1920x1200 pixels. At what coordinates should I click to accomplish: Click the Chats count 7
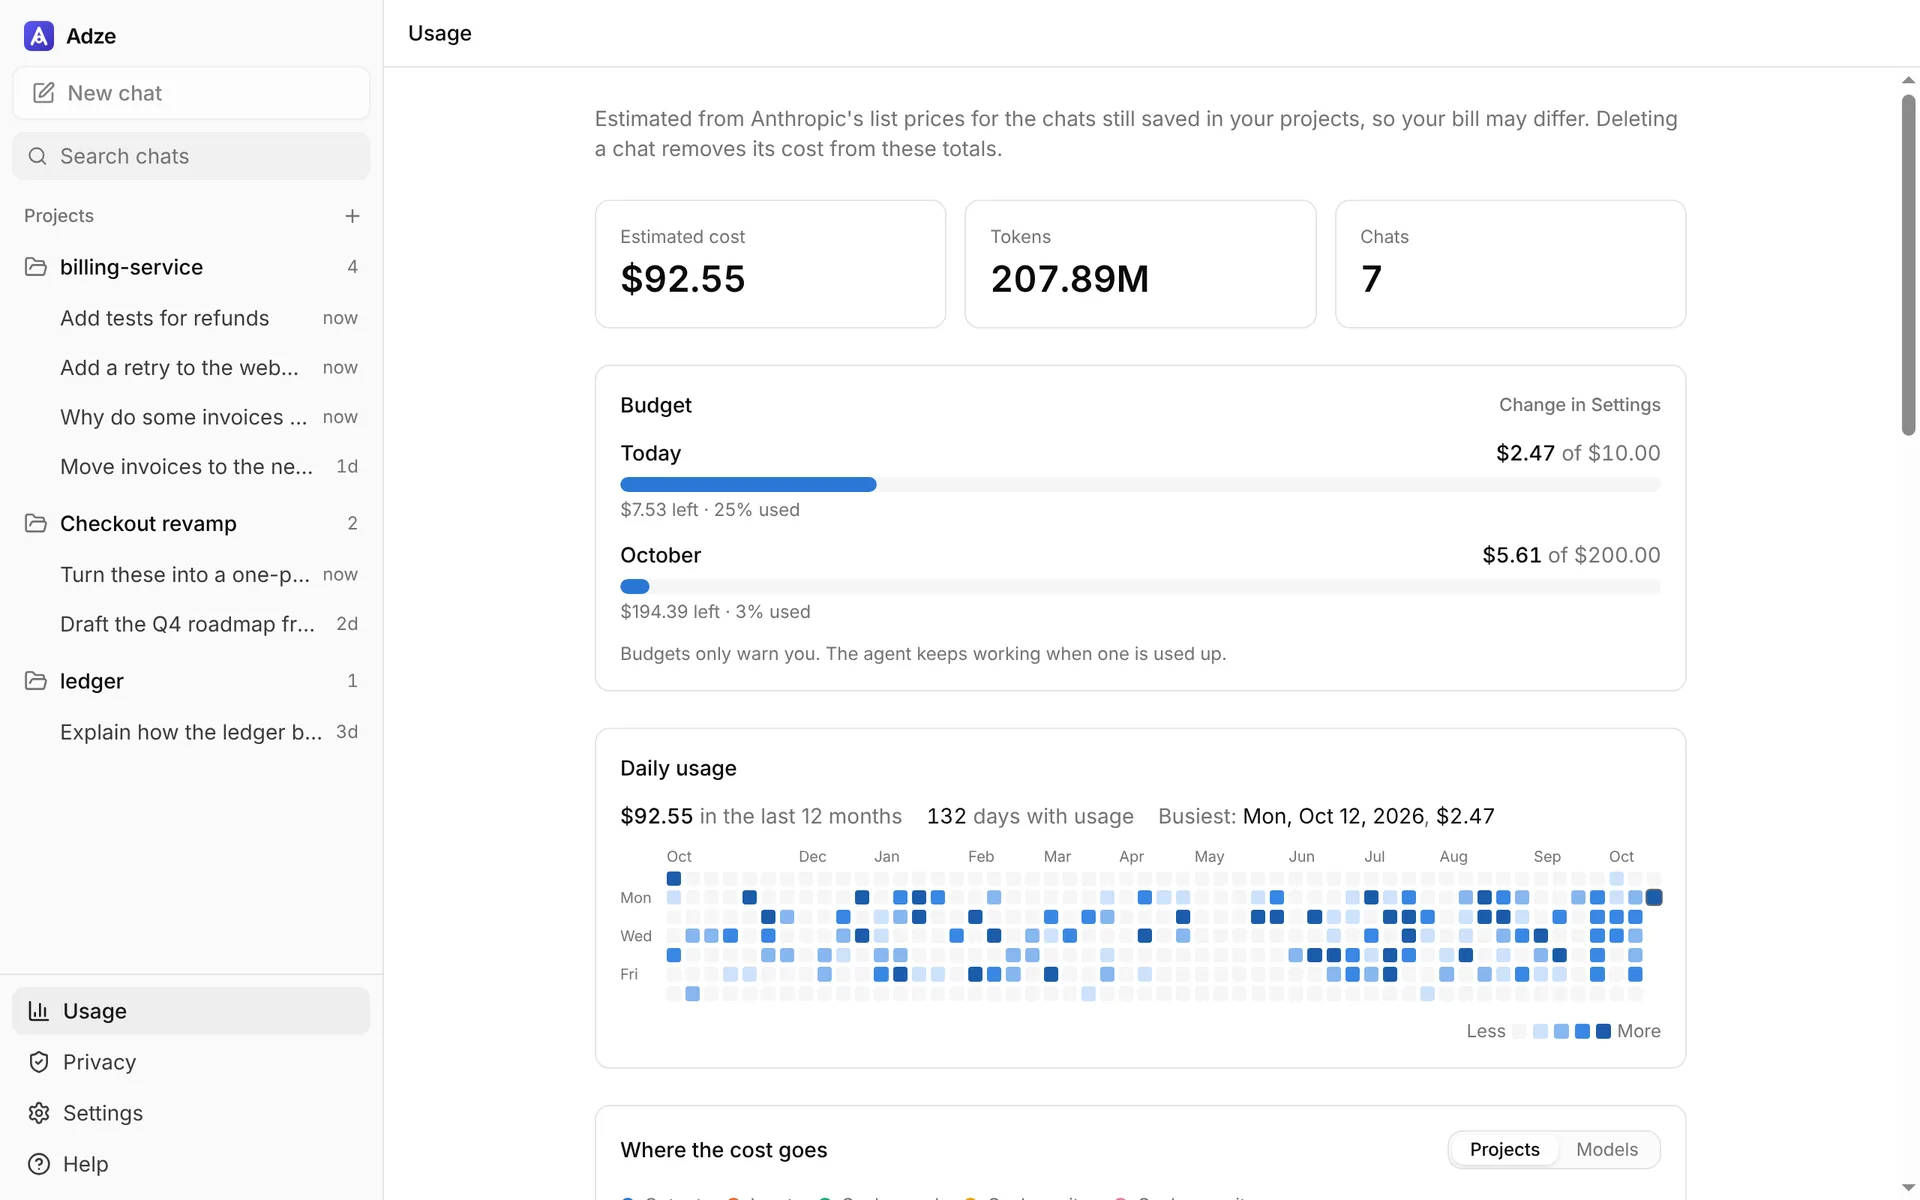click(x=1371, y=279)
